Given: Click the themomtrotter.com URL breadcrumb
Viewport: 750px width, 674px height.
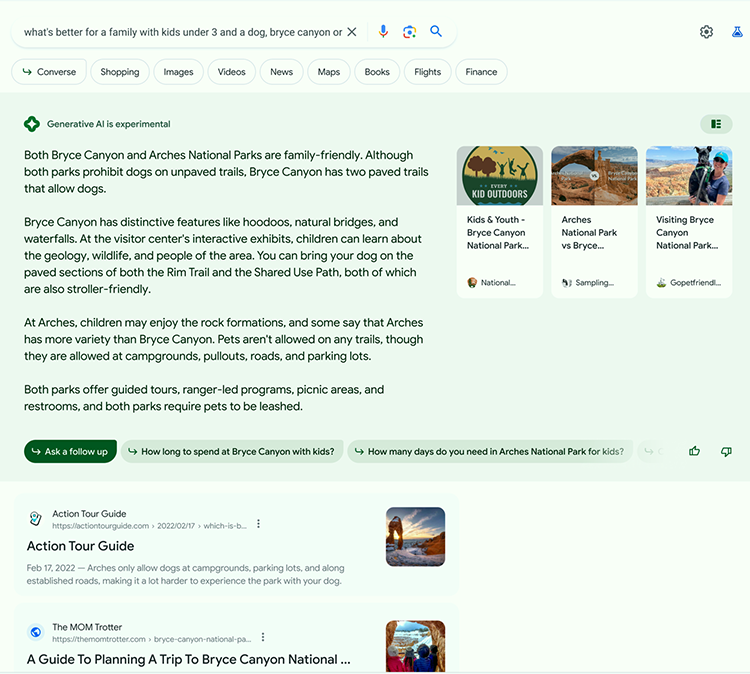Looking at the screenshot, I should point(152,639).
